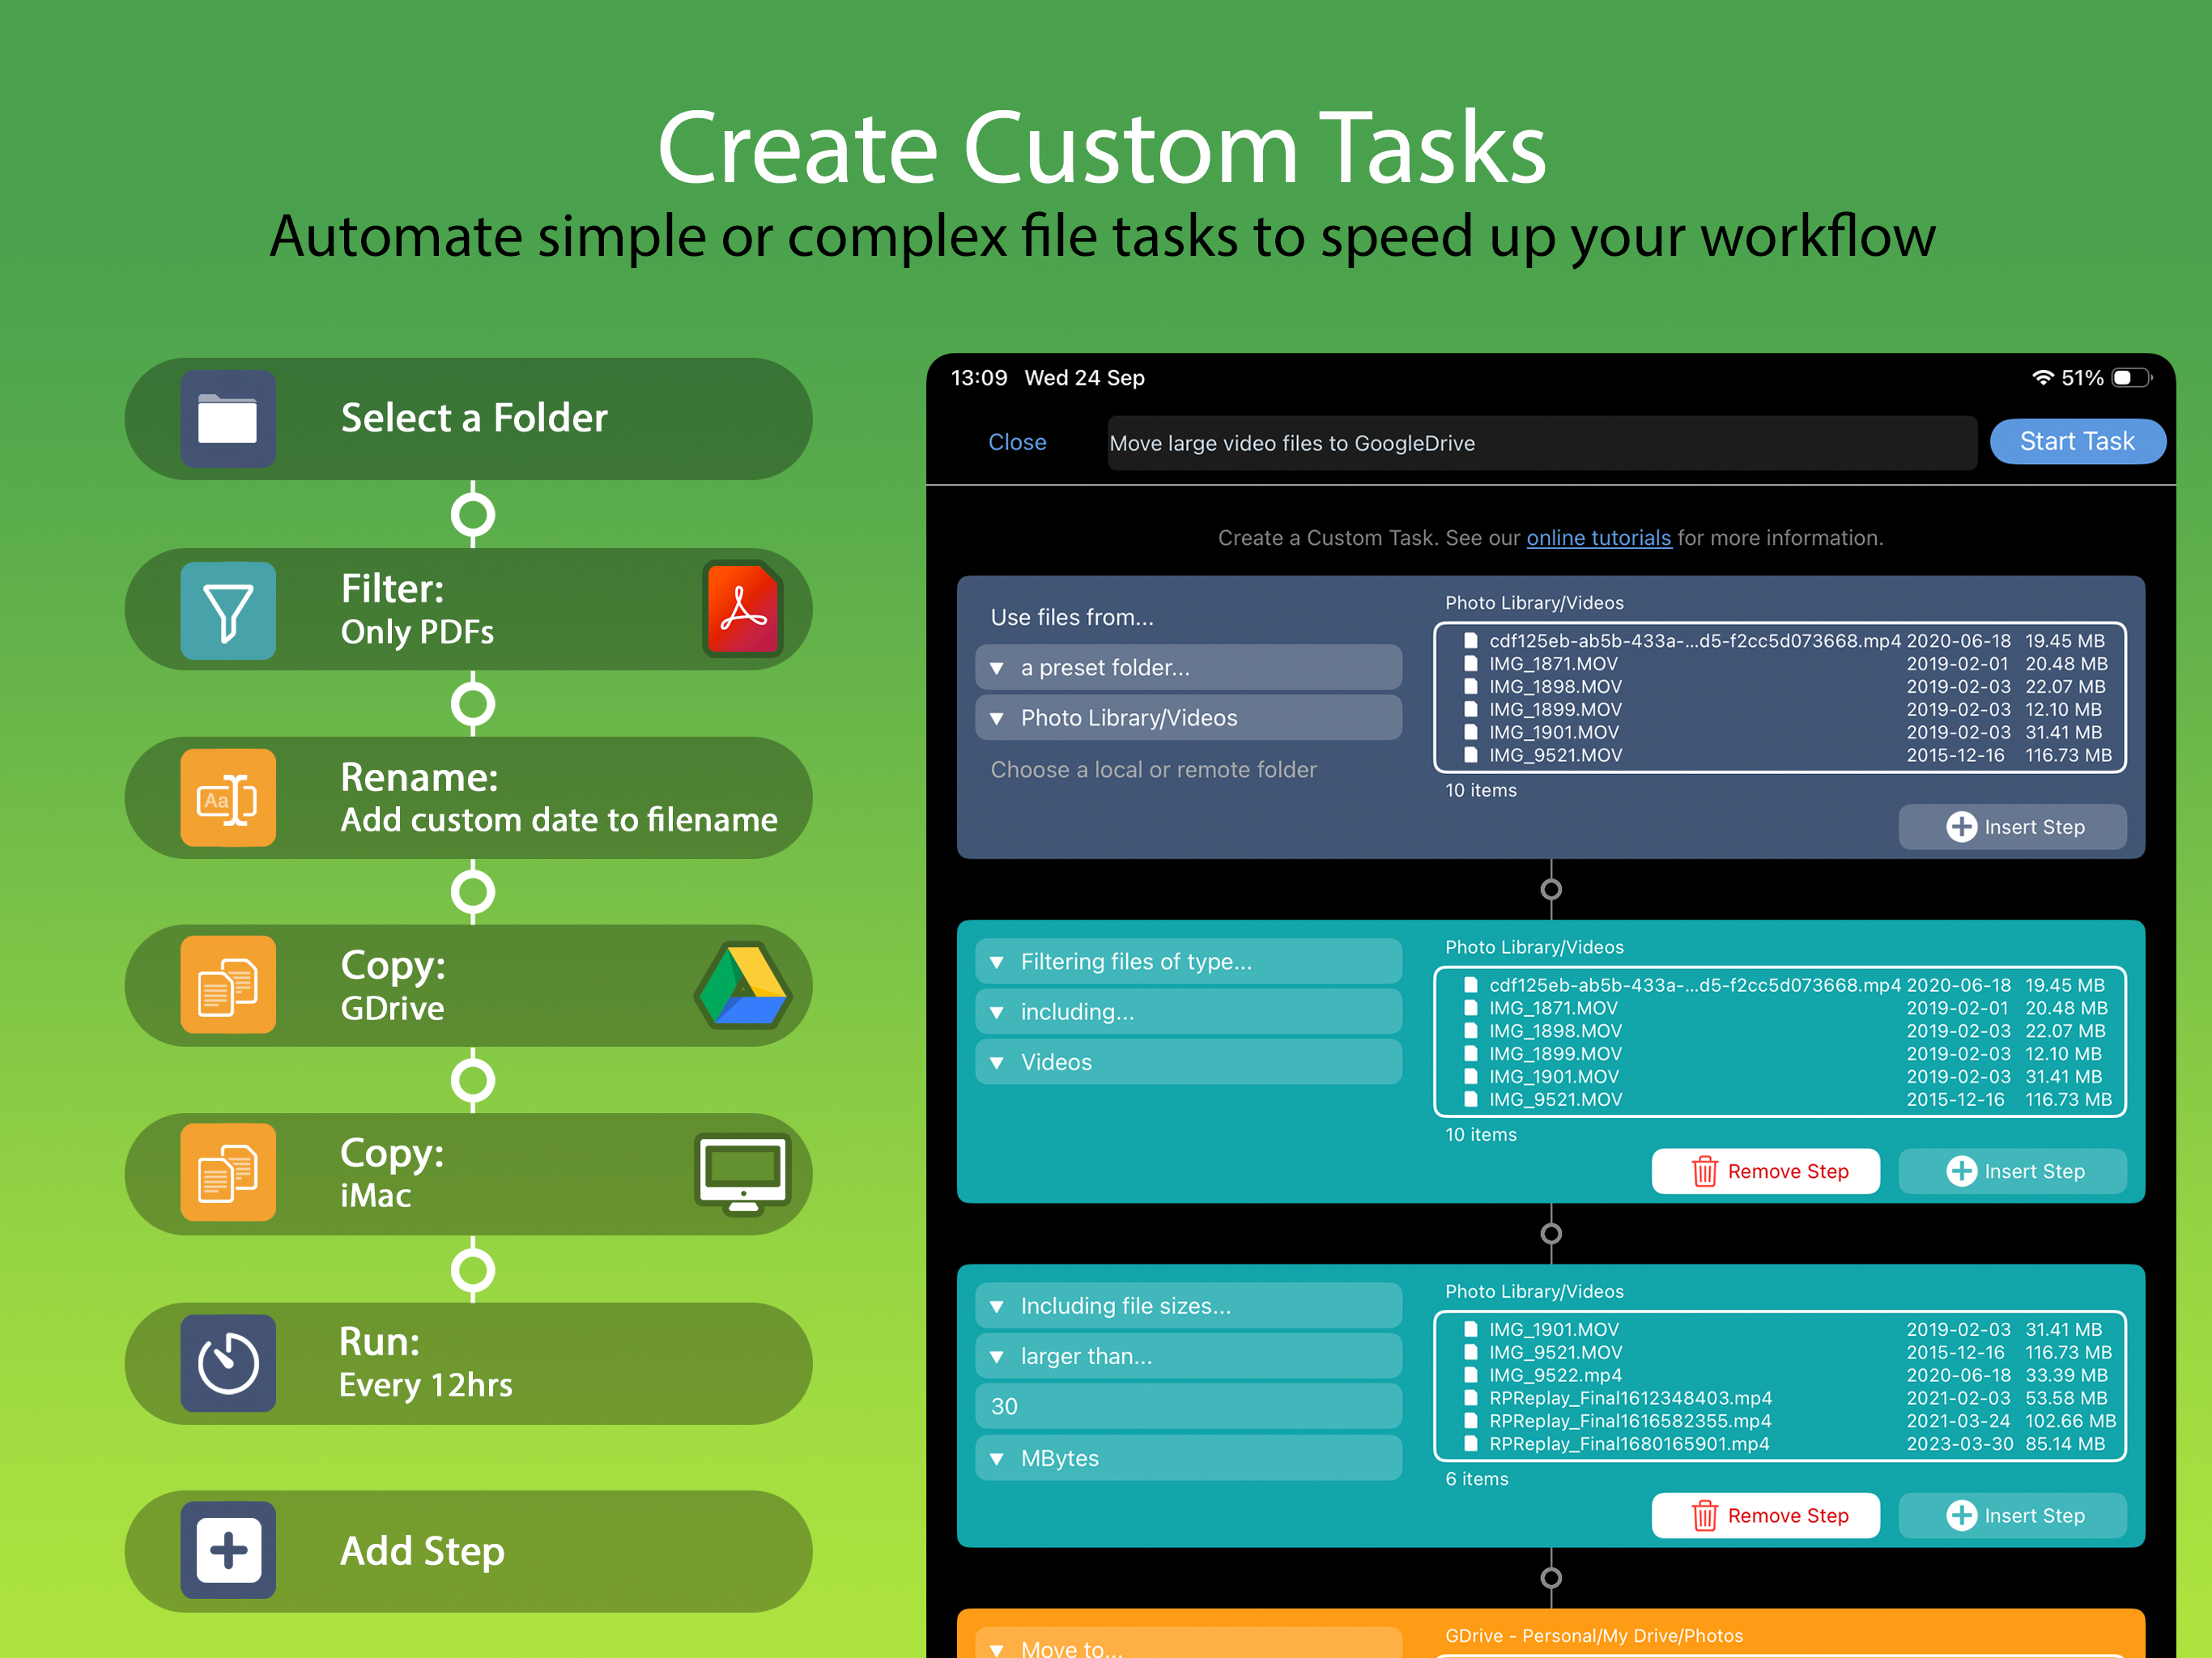Click the Select a Folder icon
Image resolution: width=2212 pixels, height=1658 pixels.
click(x=228, y=418)
